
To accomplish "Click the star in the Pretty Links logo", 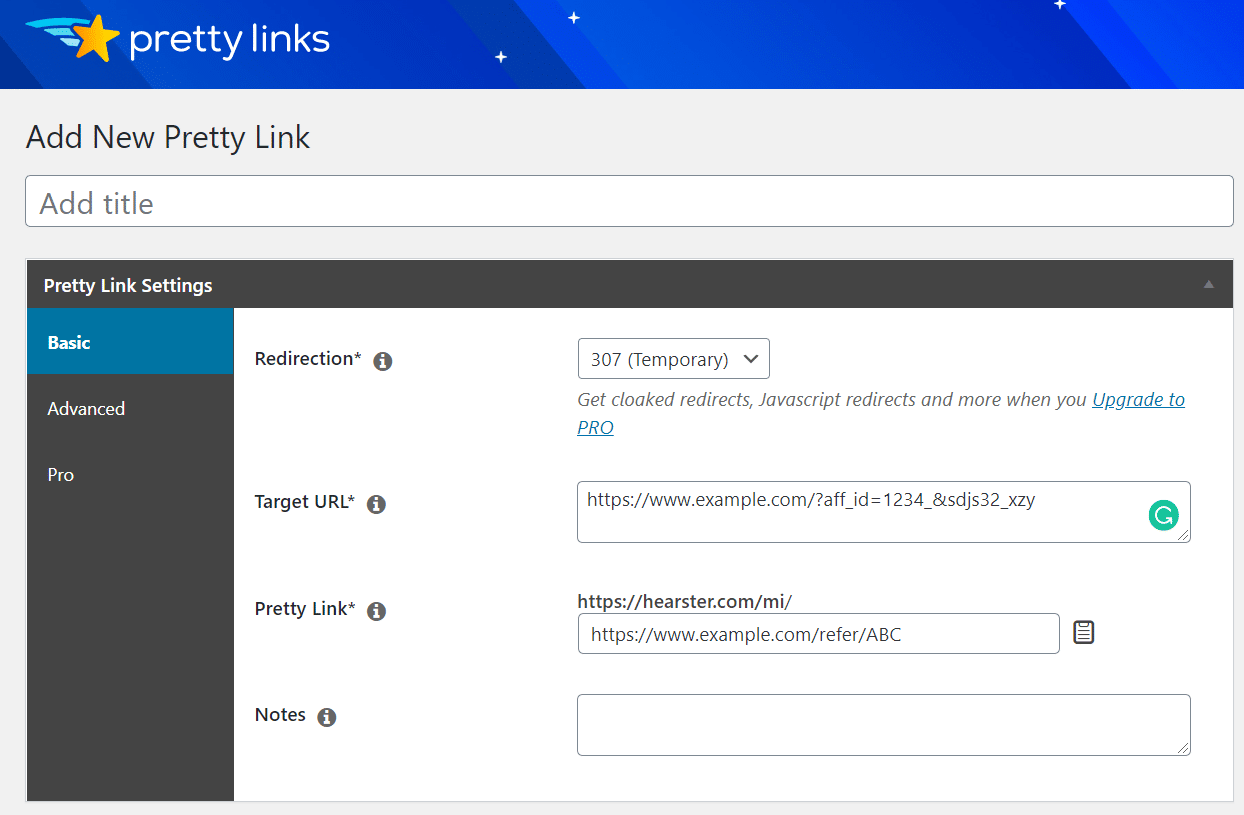I will (98, 39).
